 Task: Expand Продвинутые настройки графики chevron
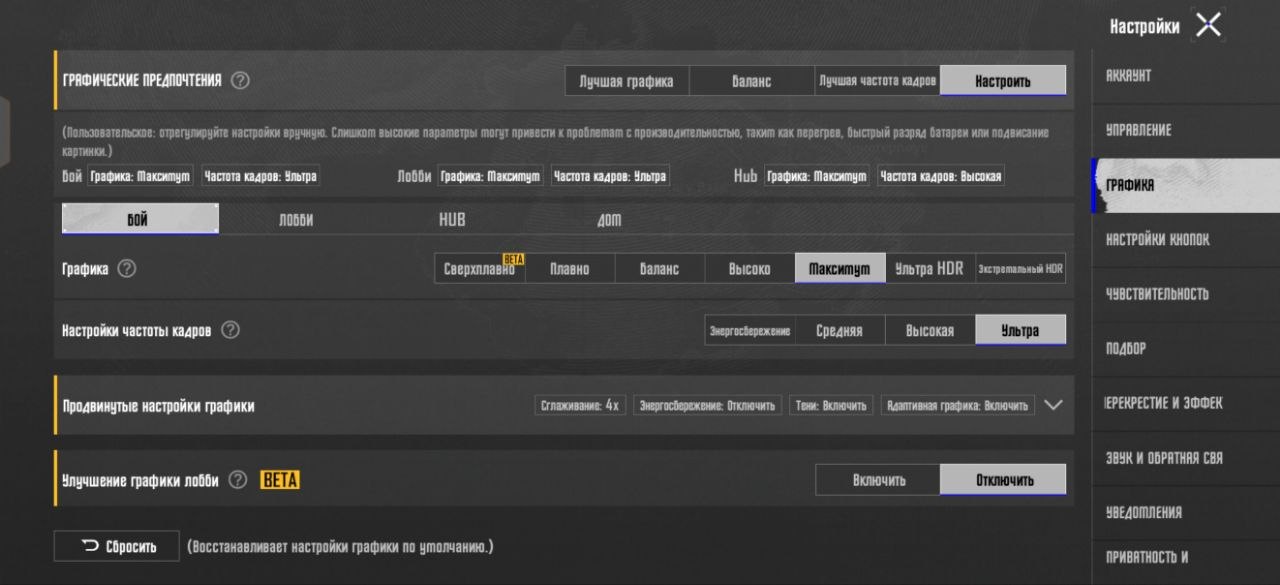pyautogui.click(x=1053, y=405)
